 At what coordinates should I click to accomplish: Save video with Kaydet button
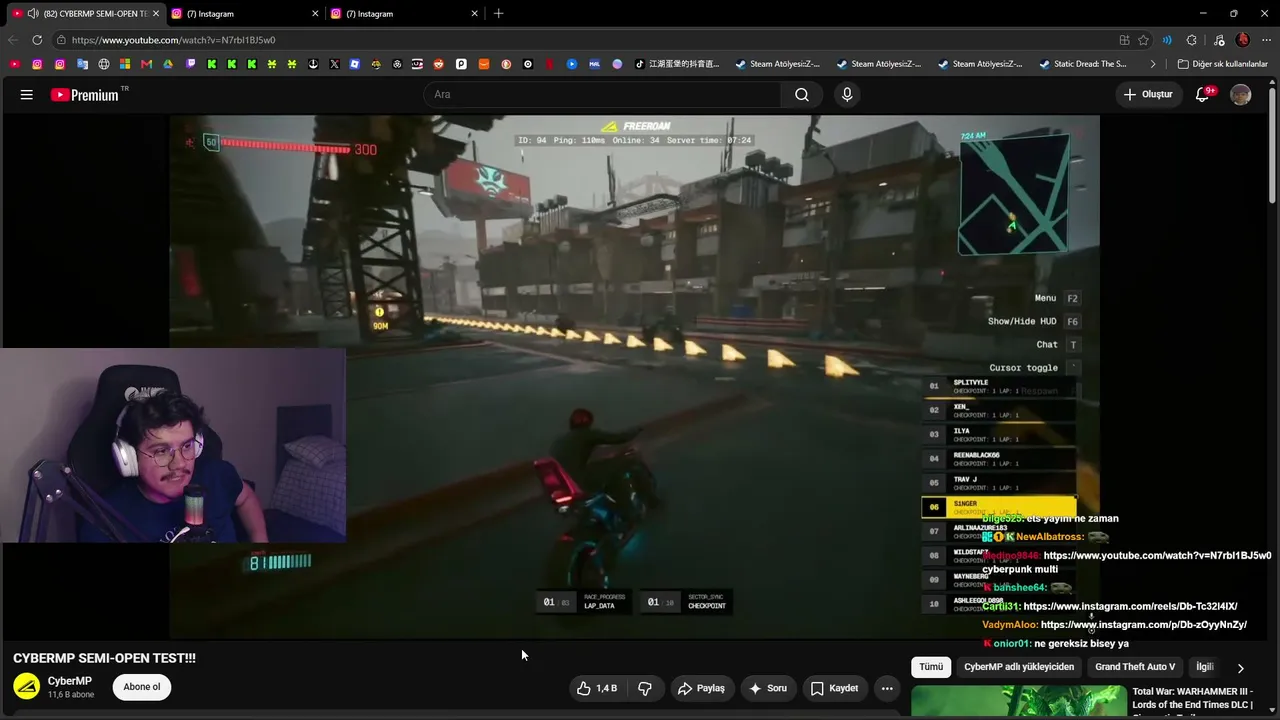click(x=834, y=688)
